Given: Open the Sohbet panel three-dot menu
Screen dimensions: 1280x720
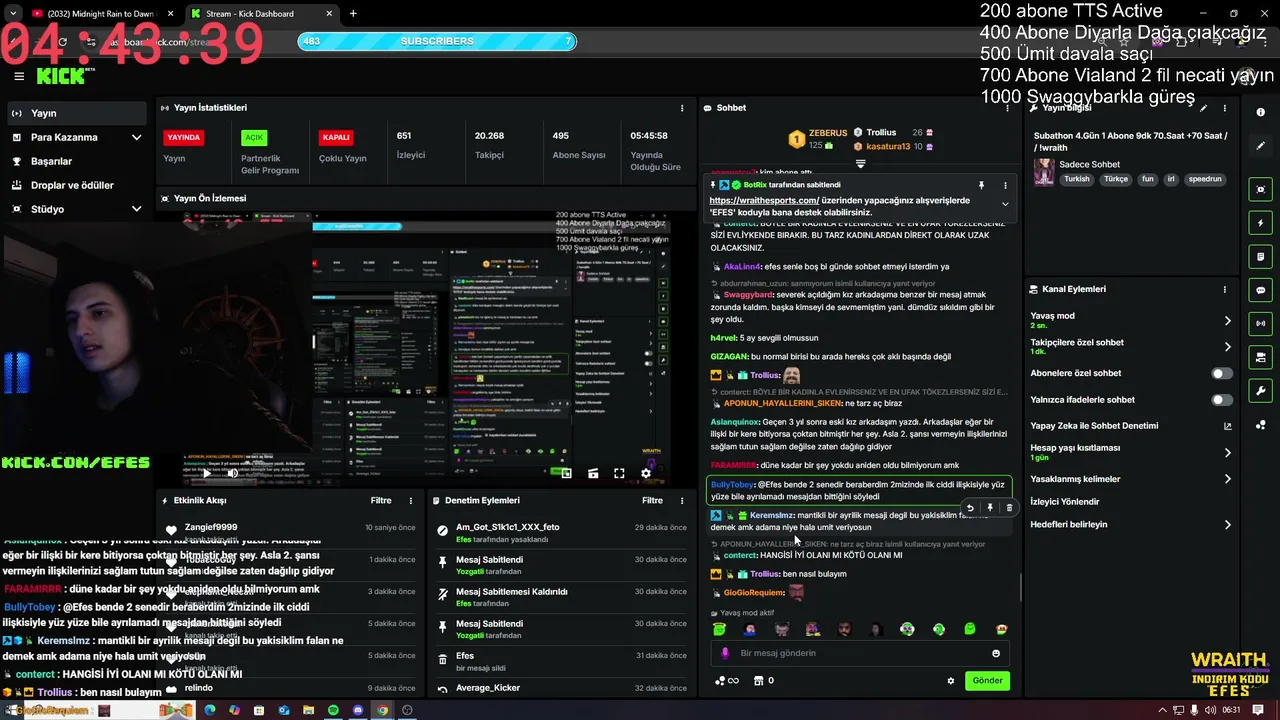Looking at the screenshot, I should click(1008, 107).
